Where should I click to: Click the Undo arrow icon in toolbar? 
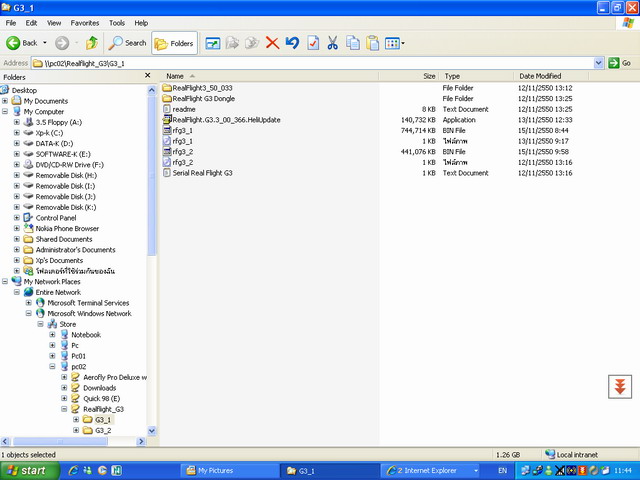292,43
